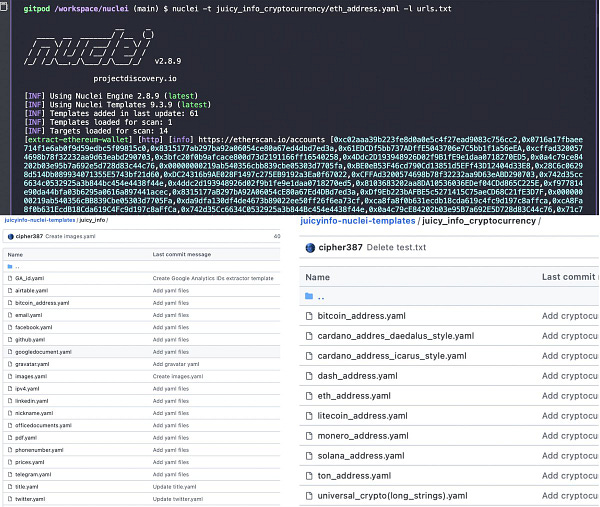
Task: Open title.yaml
Action: pyautogui.click(x=26, y=487)
